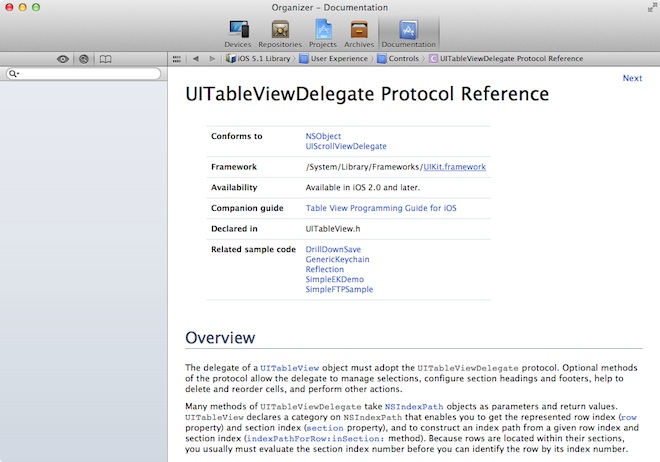Go forward with the right arrow
Image resolution: width=660 pixels, height=462 pixels.
coord(212,59)
